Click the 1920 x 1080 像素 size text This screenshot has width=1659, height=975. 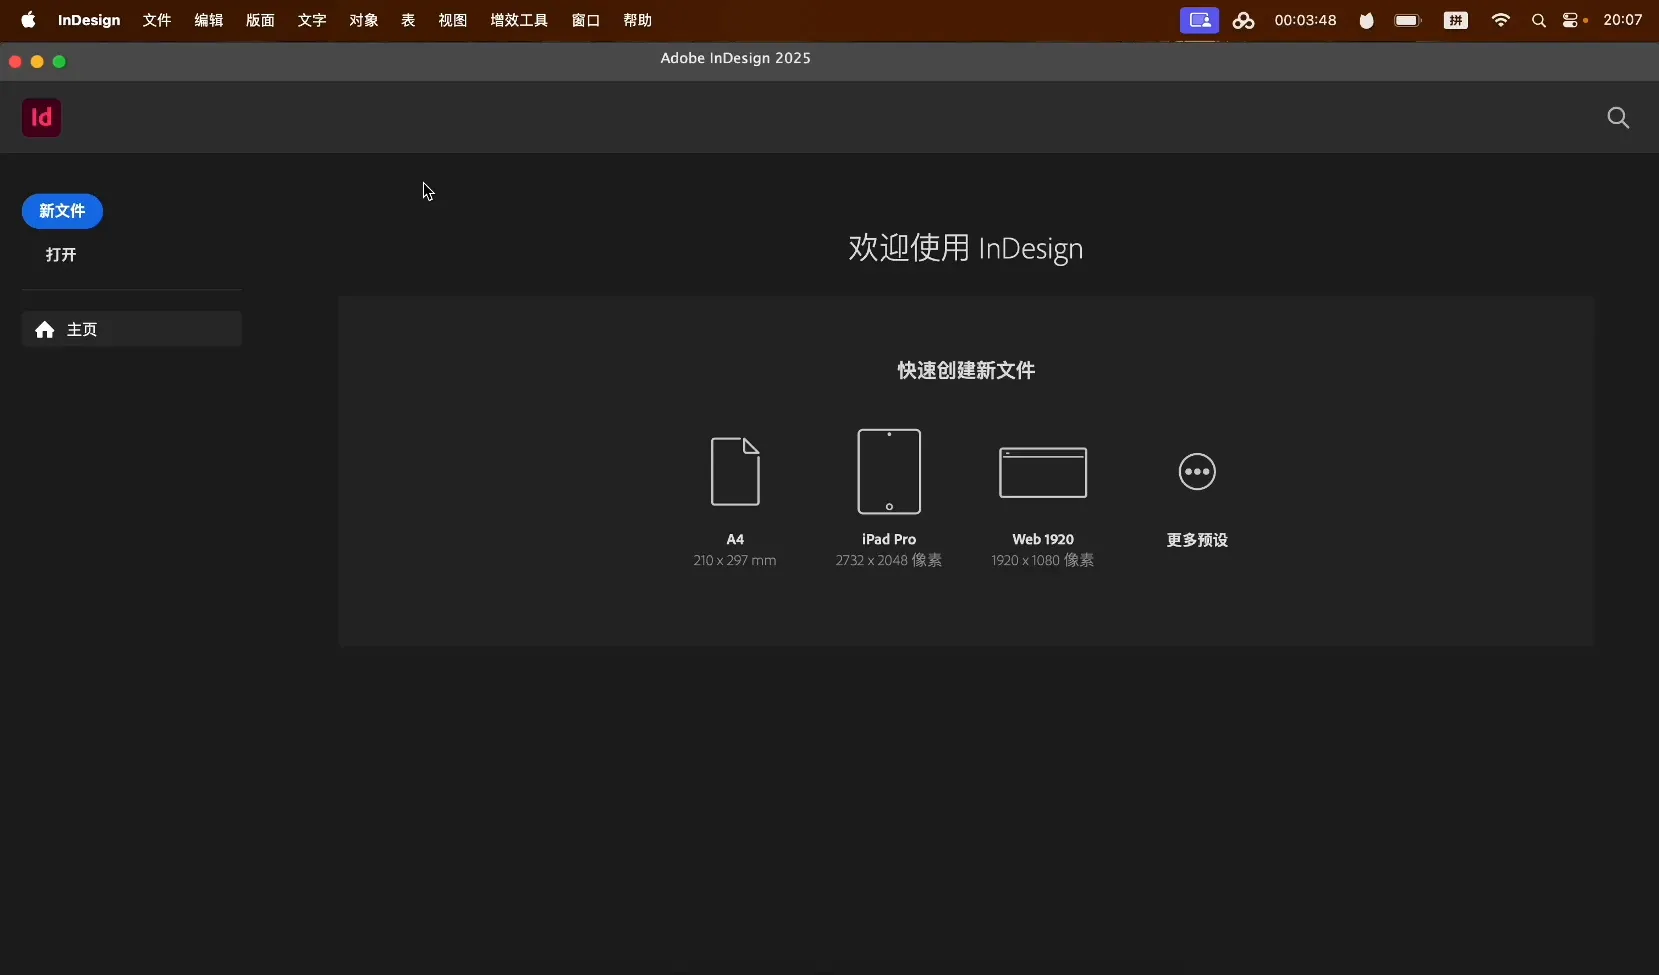click(x=1043, y=560)
